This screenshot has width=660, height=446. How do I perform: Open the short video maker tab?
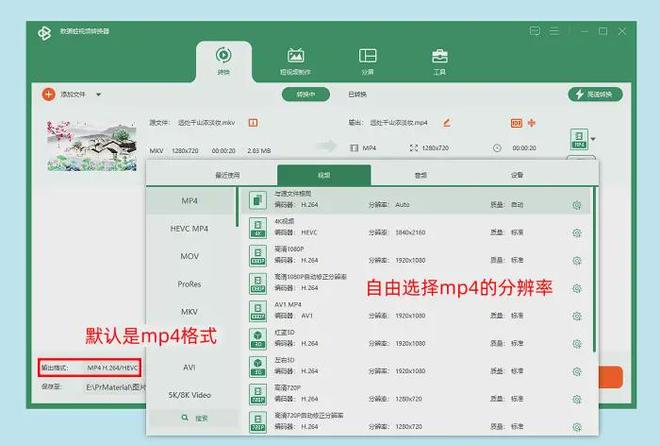coord(295,61)
